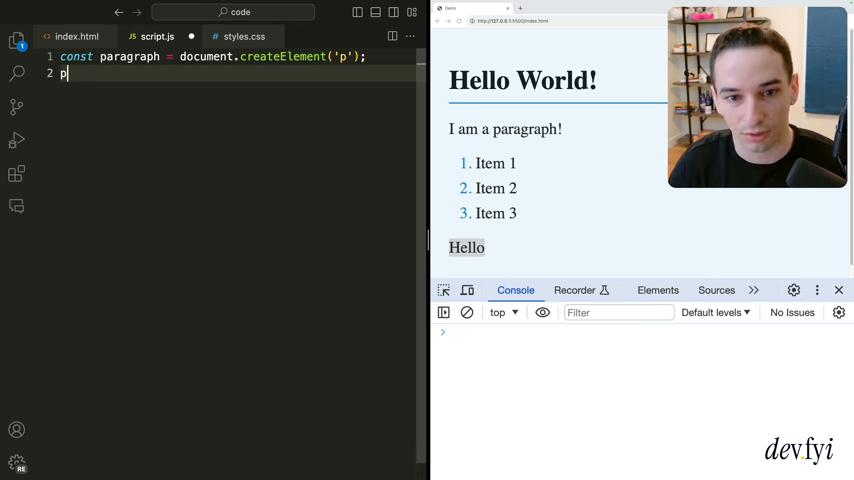Viewport: 854px width, 480px height.
Task: Click the webcam video overlay
Action: coord(757,98)
